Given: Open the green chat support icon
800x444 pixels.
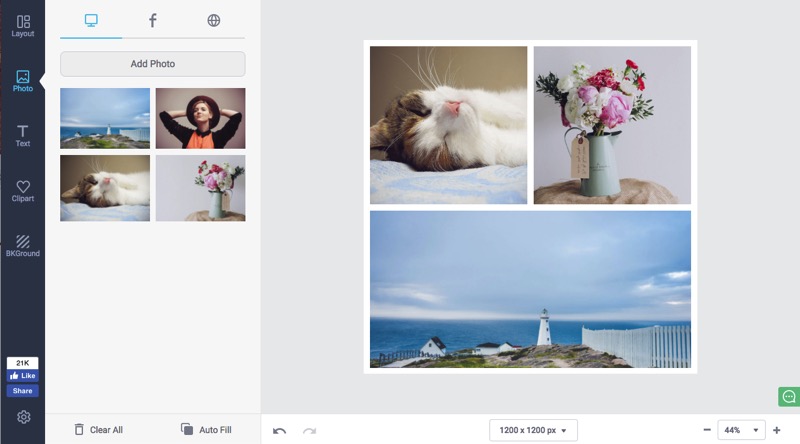Looking at the screenshot, I should click(x=789, y=397).
